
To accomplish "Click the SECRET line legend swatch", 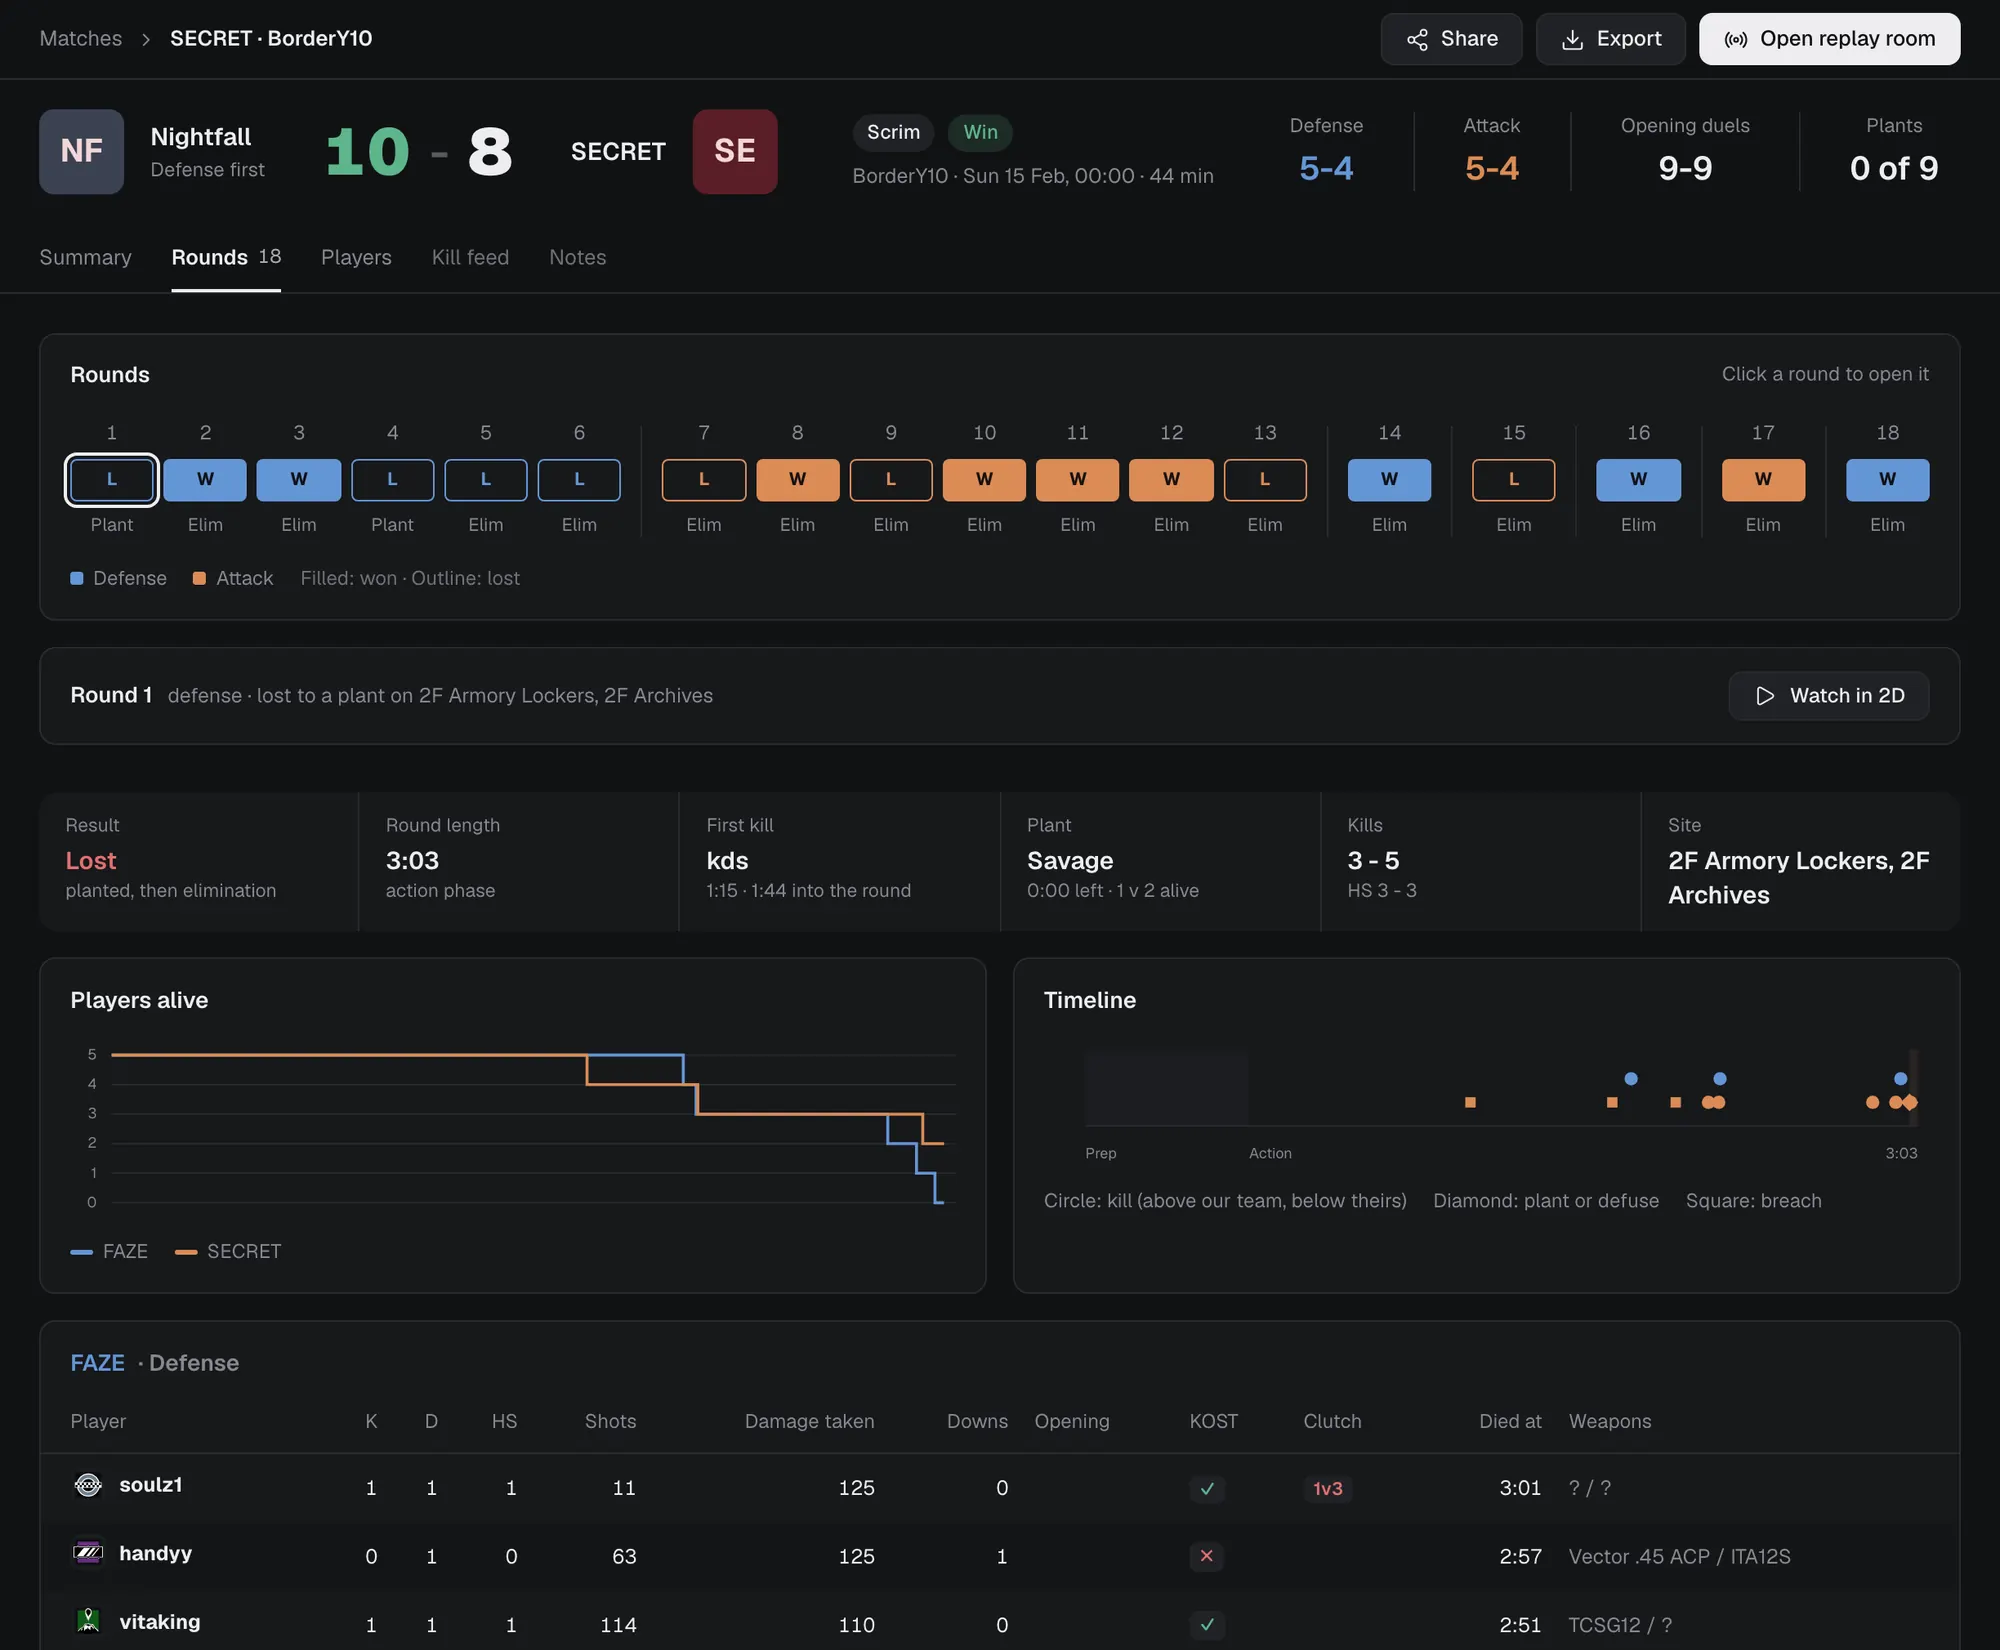I will [x=186, y=1252].
